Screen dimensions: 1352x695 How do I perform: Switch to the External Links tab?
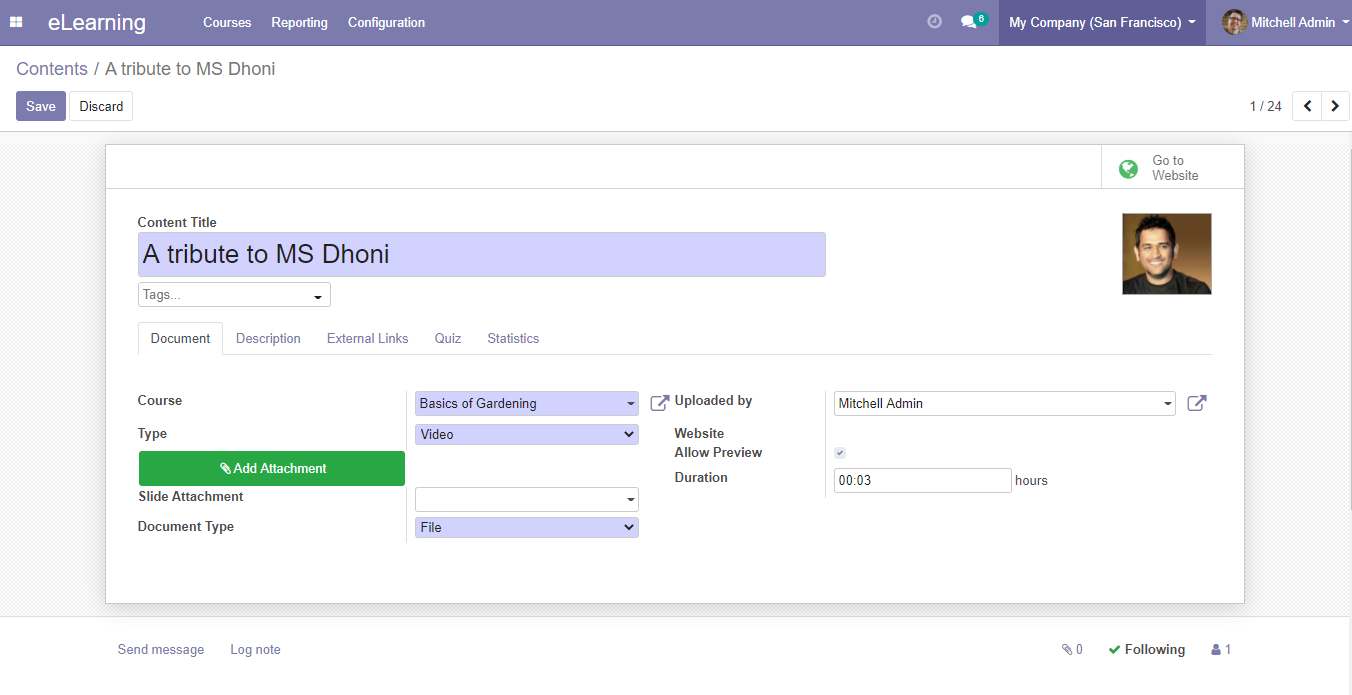[367, 339]
